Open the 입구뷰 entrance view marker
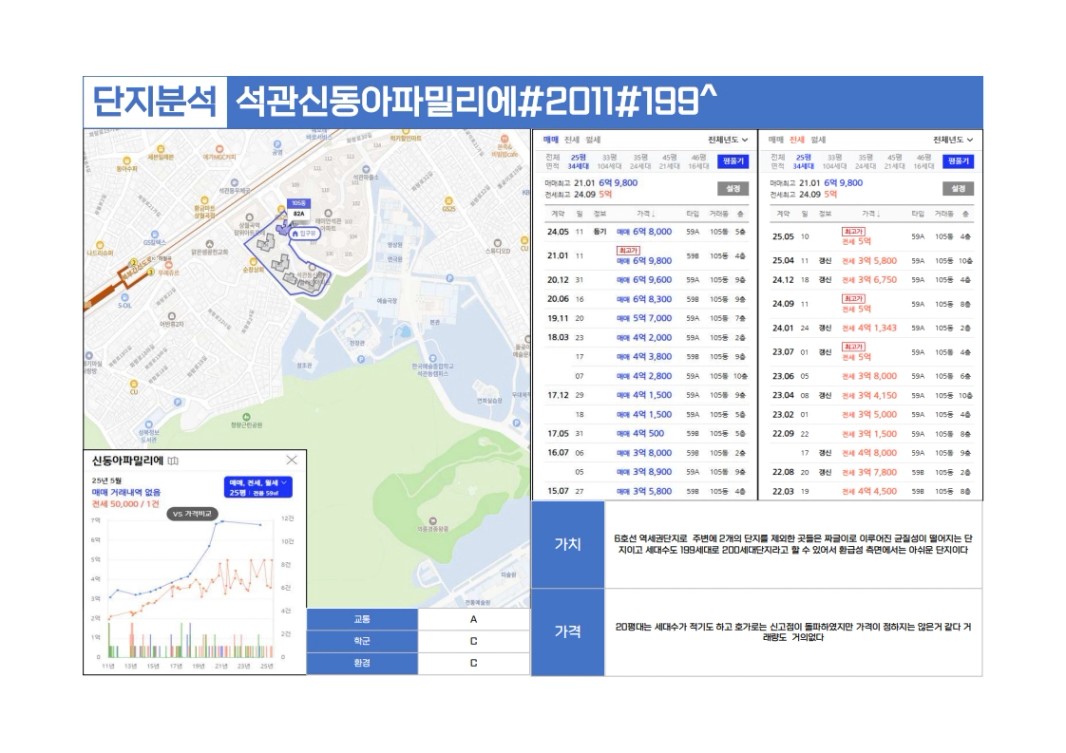1066x753 pixels. [x=303, y=233]
